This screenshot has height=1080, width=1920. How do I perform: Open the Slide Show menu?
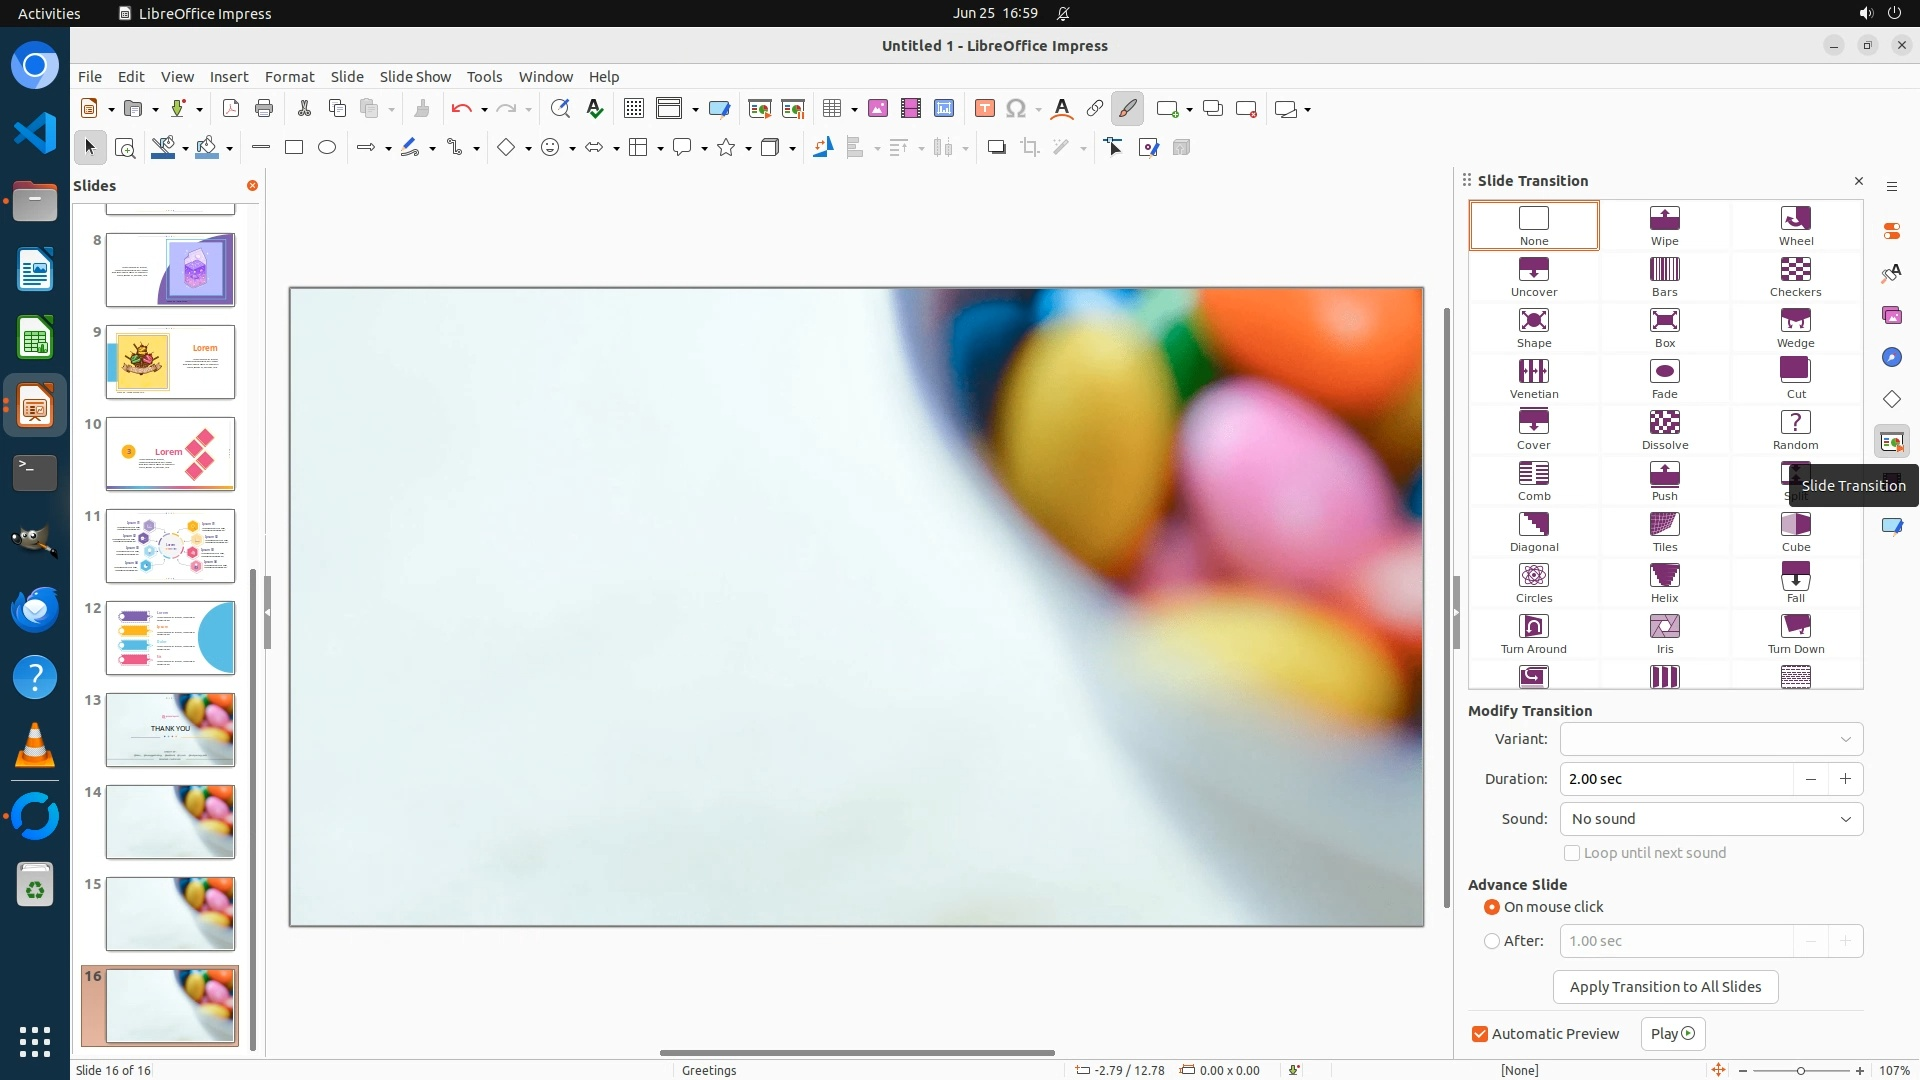click(415, 76)
